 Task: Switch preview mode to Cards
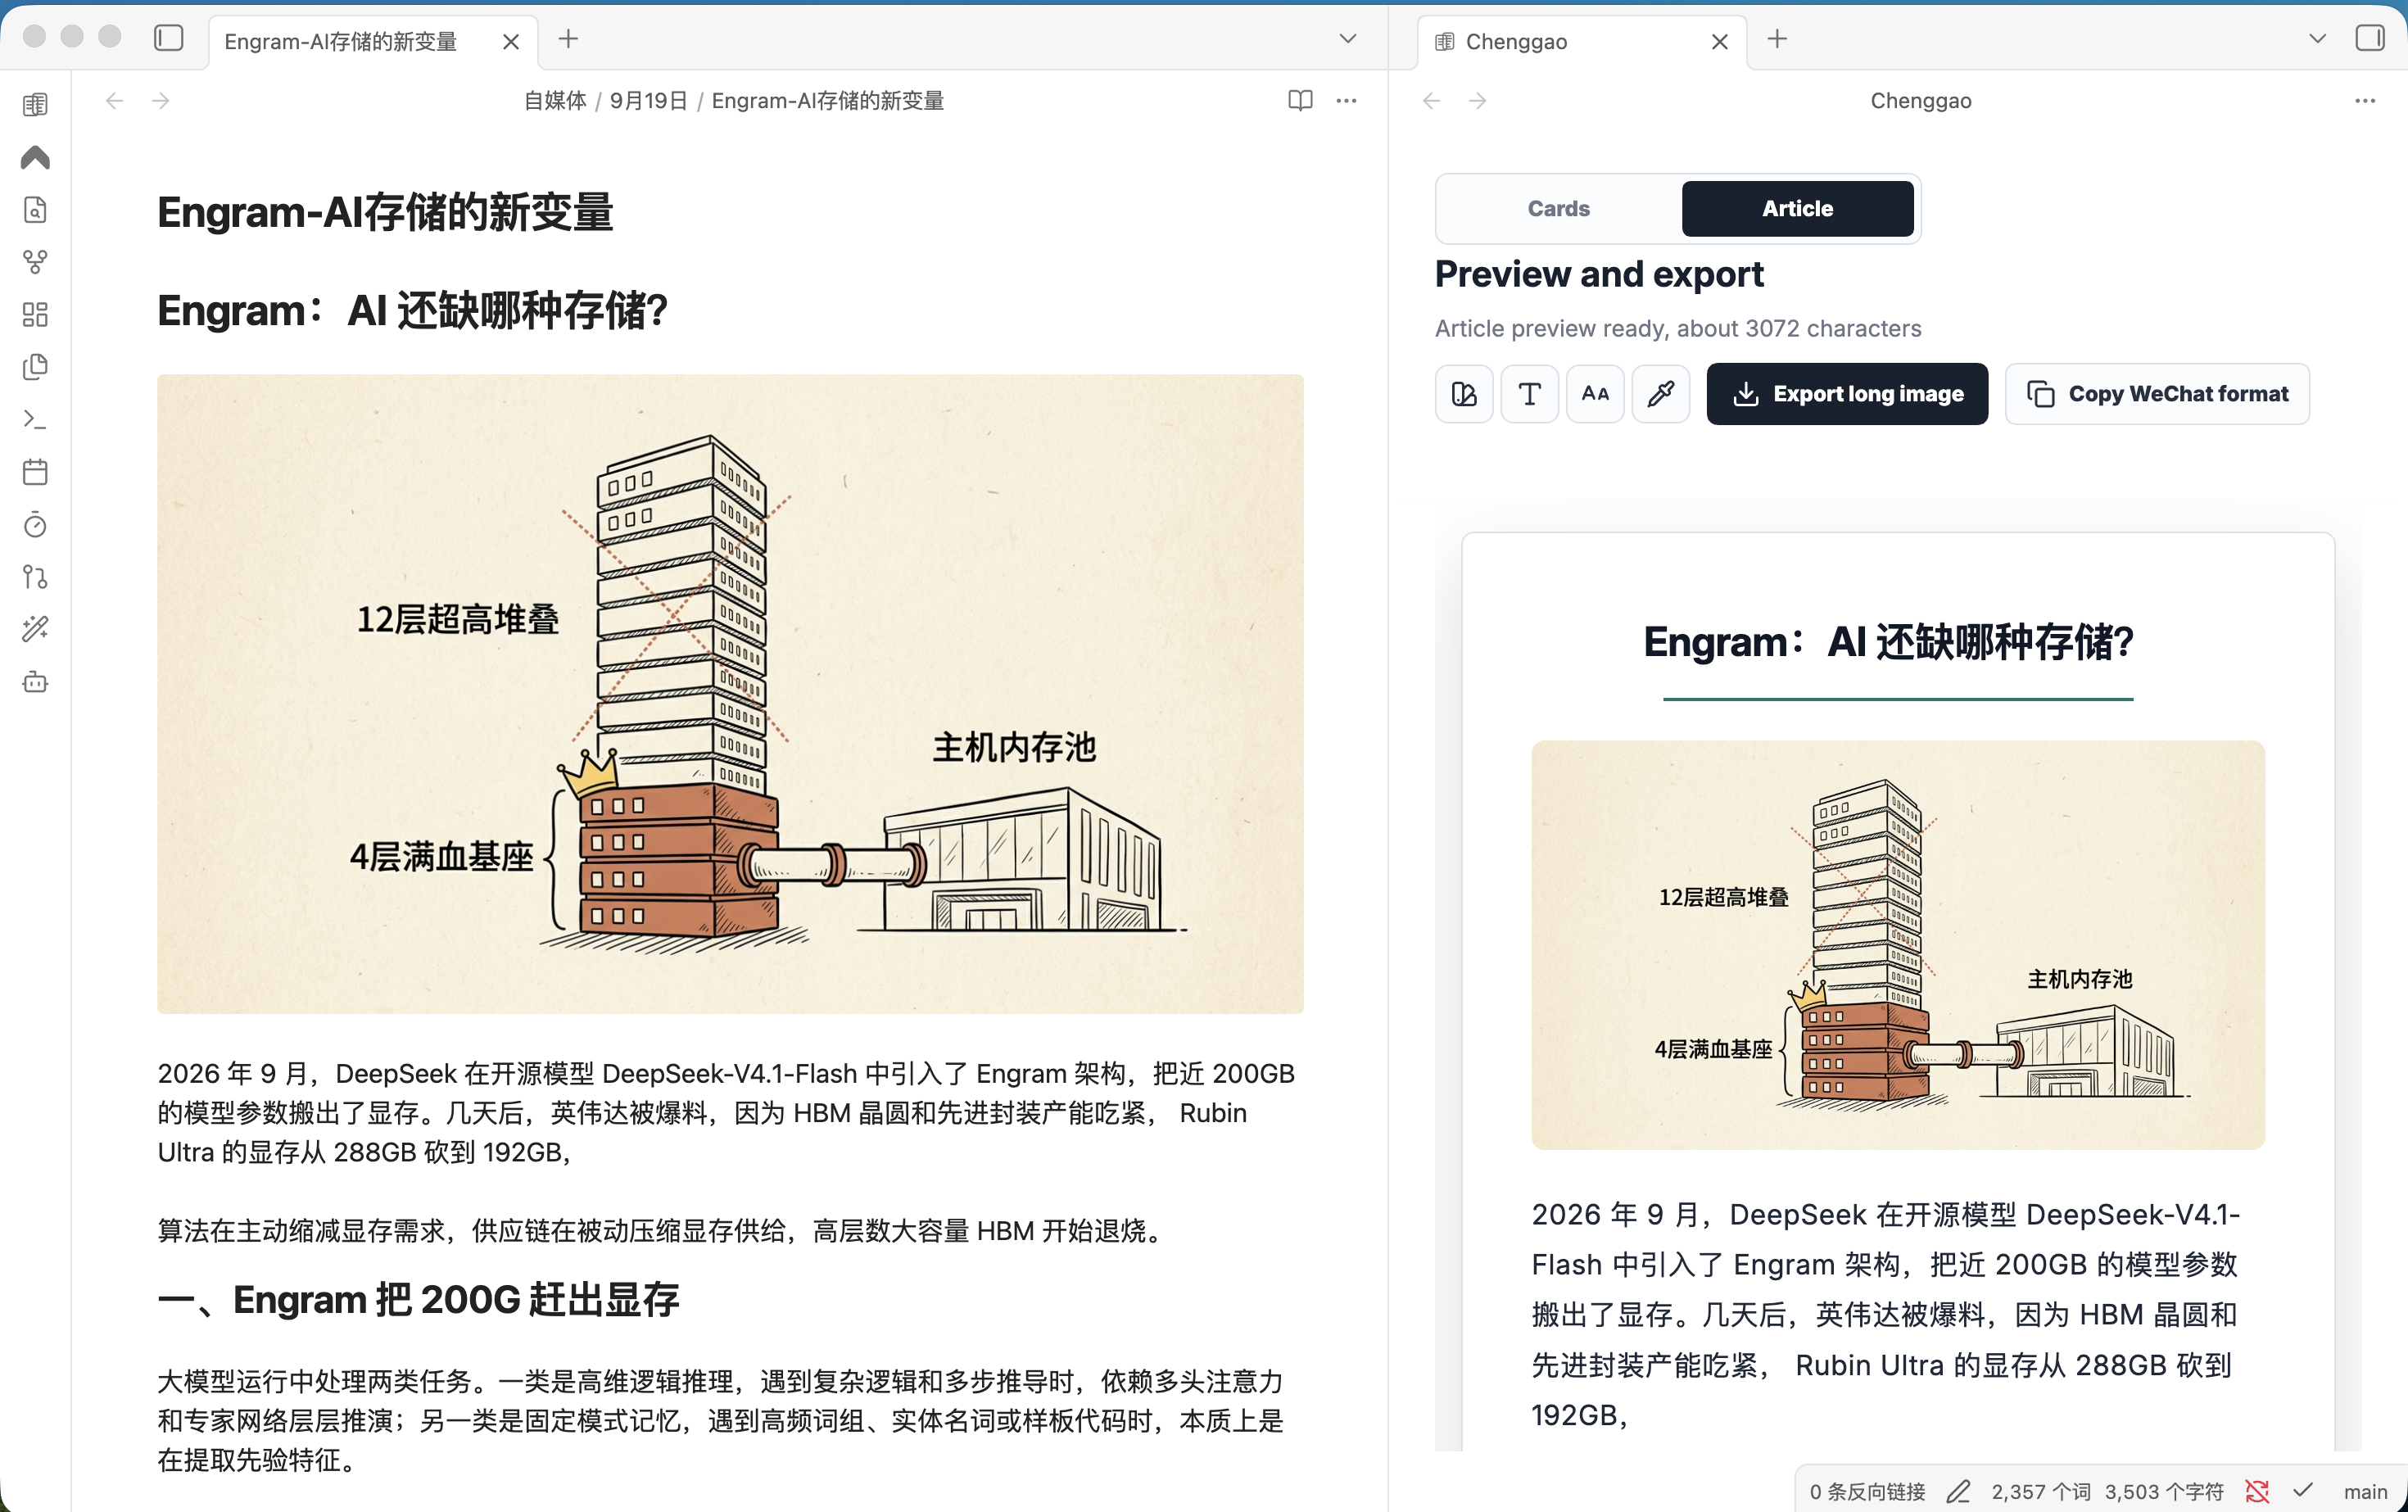[x=1558, y=209]
